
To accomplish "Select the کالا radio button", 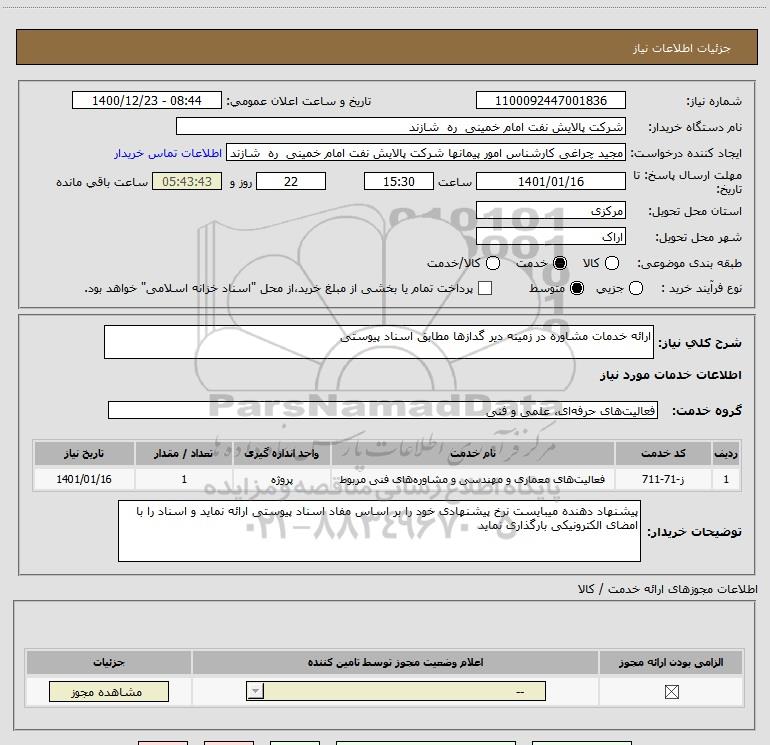I will click(x=611, y=263).
